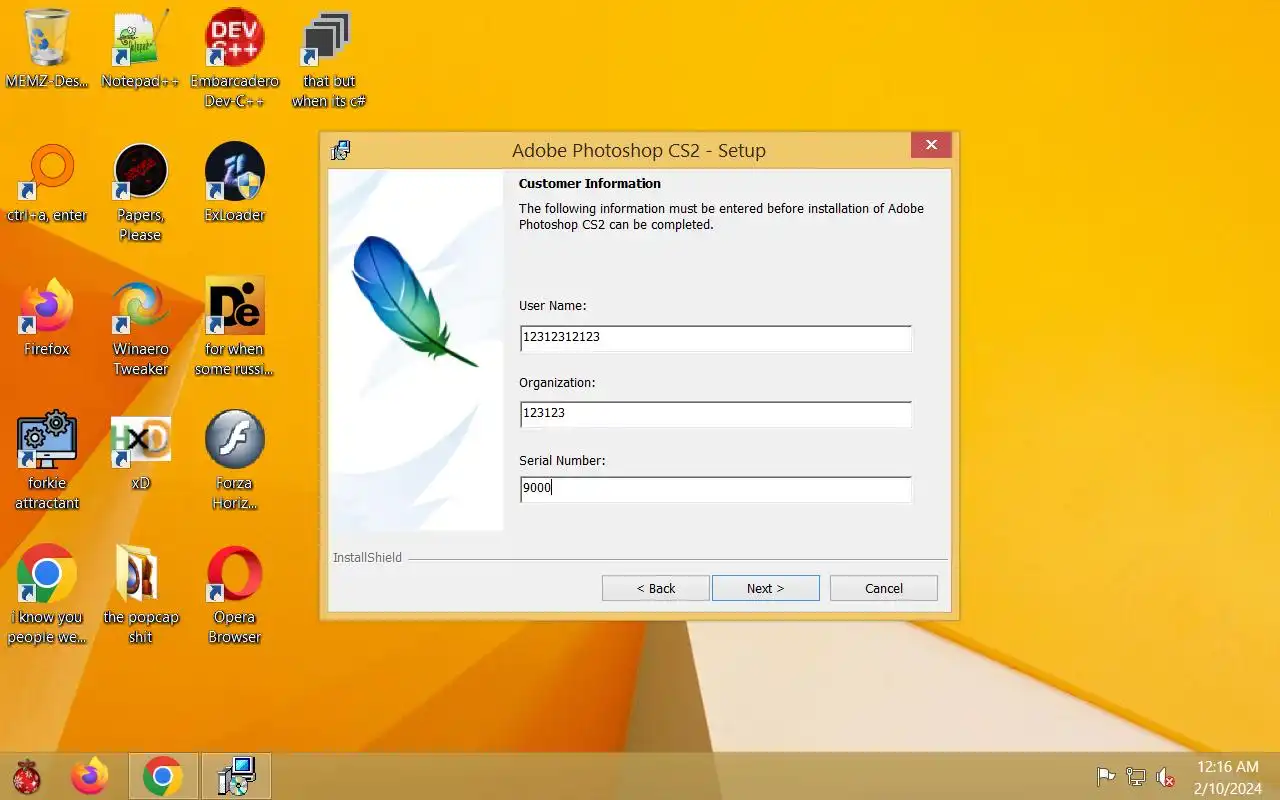
Task: Open 'the popcap shit' folder icon
Action: click(140, 595)
